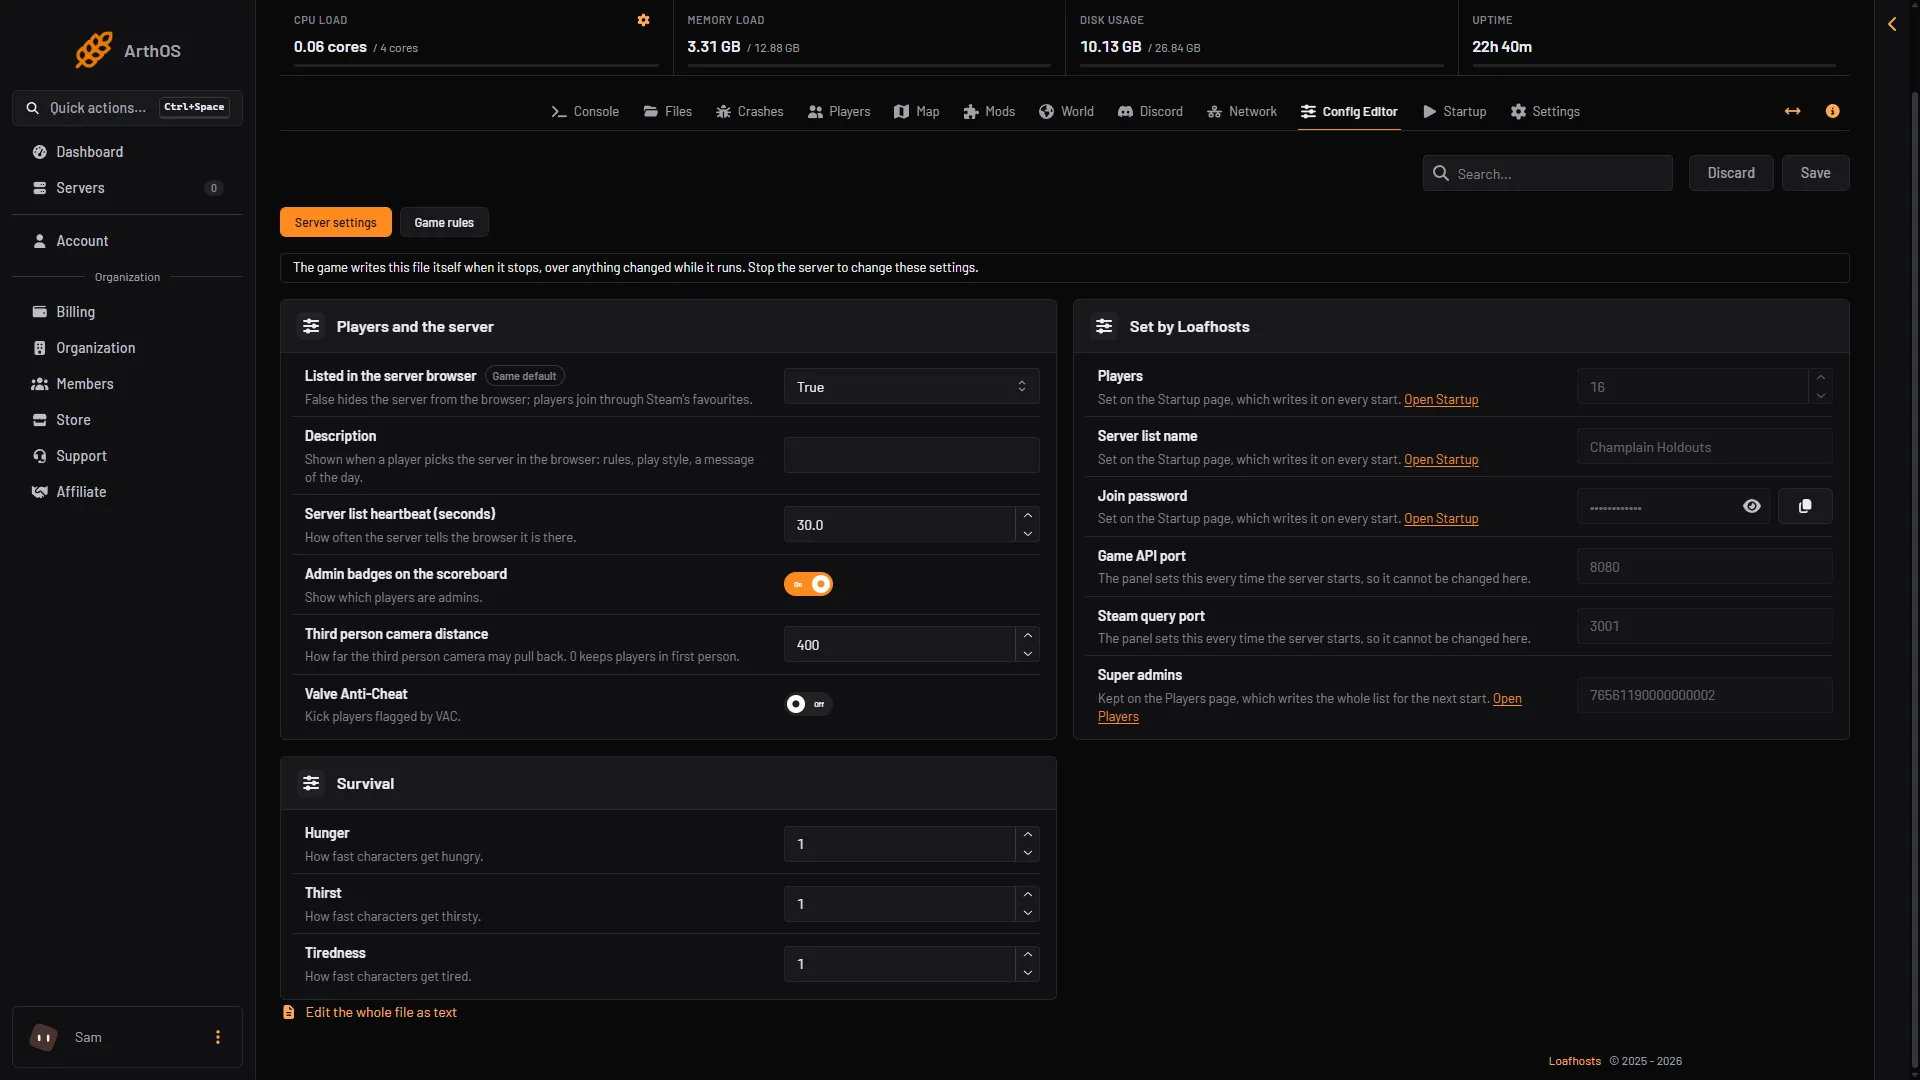The height and width of the screenshot is (1080, 1920).
Task: Open CPU load settings gear icon
Action: 643,20
